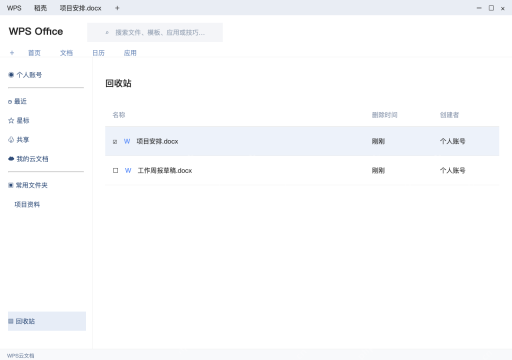The width and height of the screenshot is (512, 360).
Task: Check the 工作周报草稿.docx checkbox
Action: click(115, 170)
